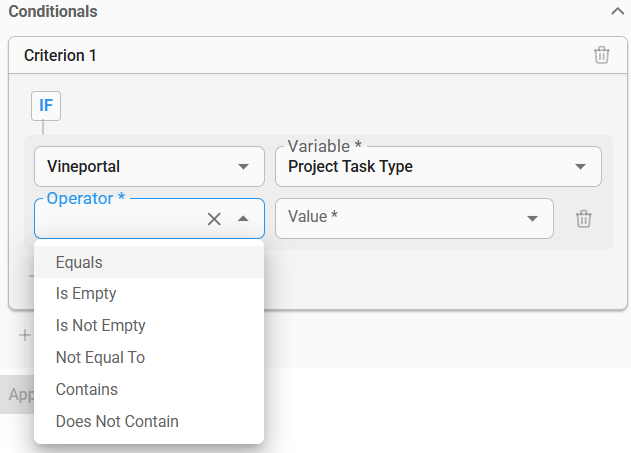Remove the condition row with trash icon

click(584, 219)
